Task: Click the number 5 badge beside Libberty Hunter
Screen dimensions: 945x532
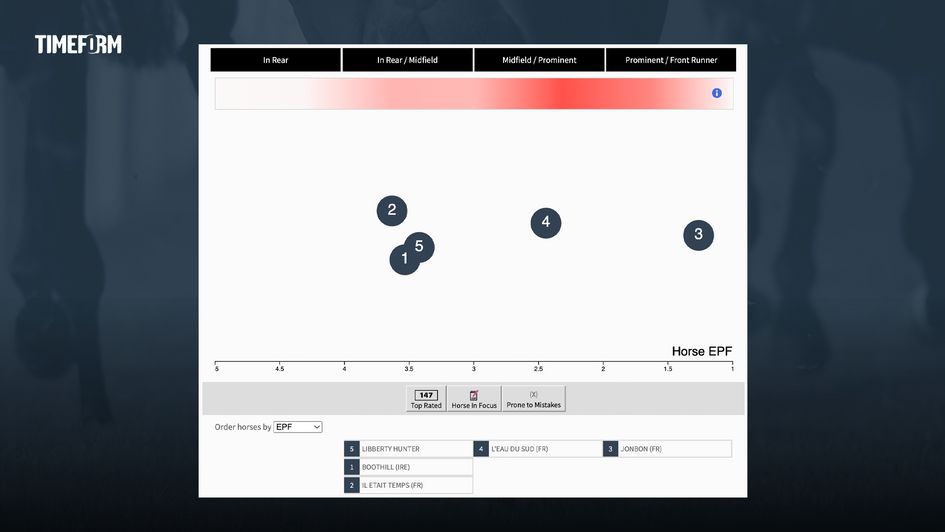Action: [x=352, y=449]
